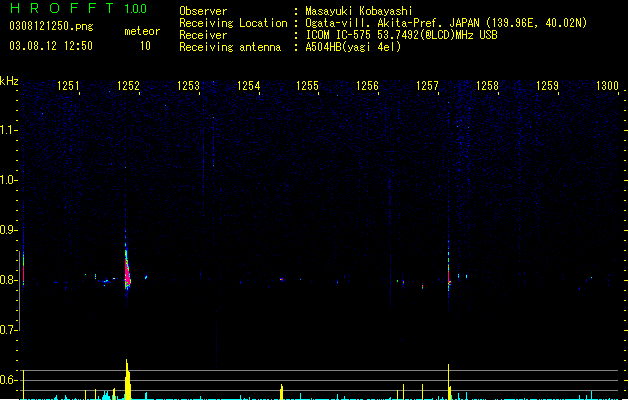This screenshot has height=400, width=629.
Task: Click the 1300 time marker label
Action: 607,86
